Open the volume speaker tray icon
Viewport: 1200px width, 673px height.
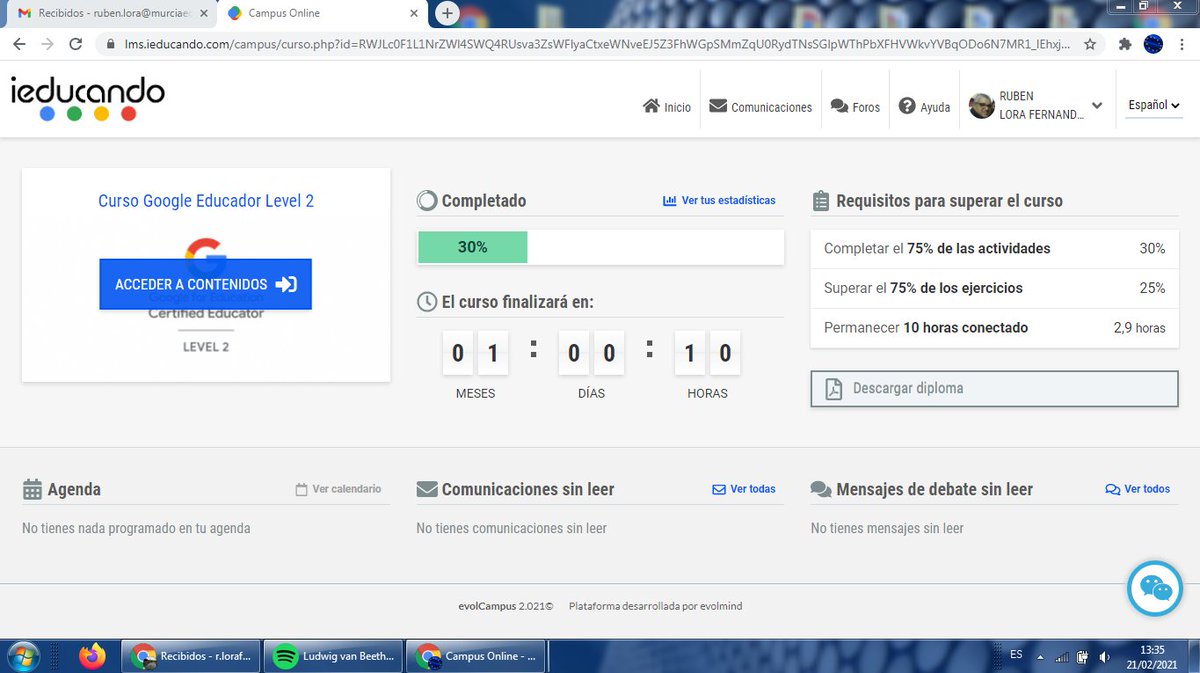click(x=1103, y=657)
